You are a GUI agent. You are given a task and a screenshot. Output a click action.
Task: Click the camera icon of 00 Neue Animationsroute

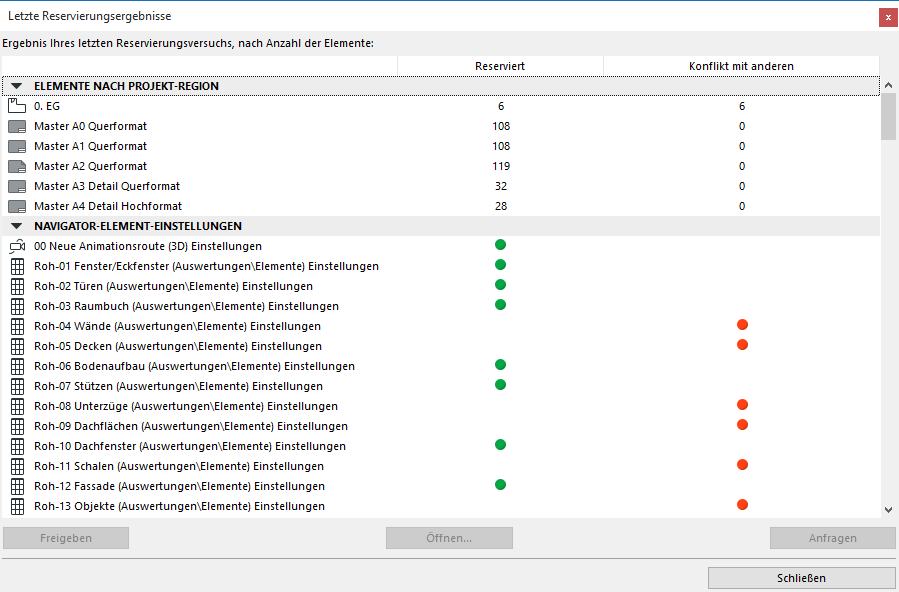pyautogui.click(x=17, y=246)
